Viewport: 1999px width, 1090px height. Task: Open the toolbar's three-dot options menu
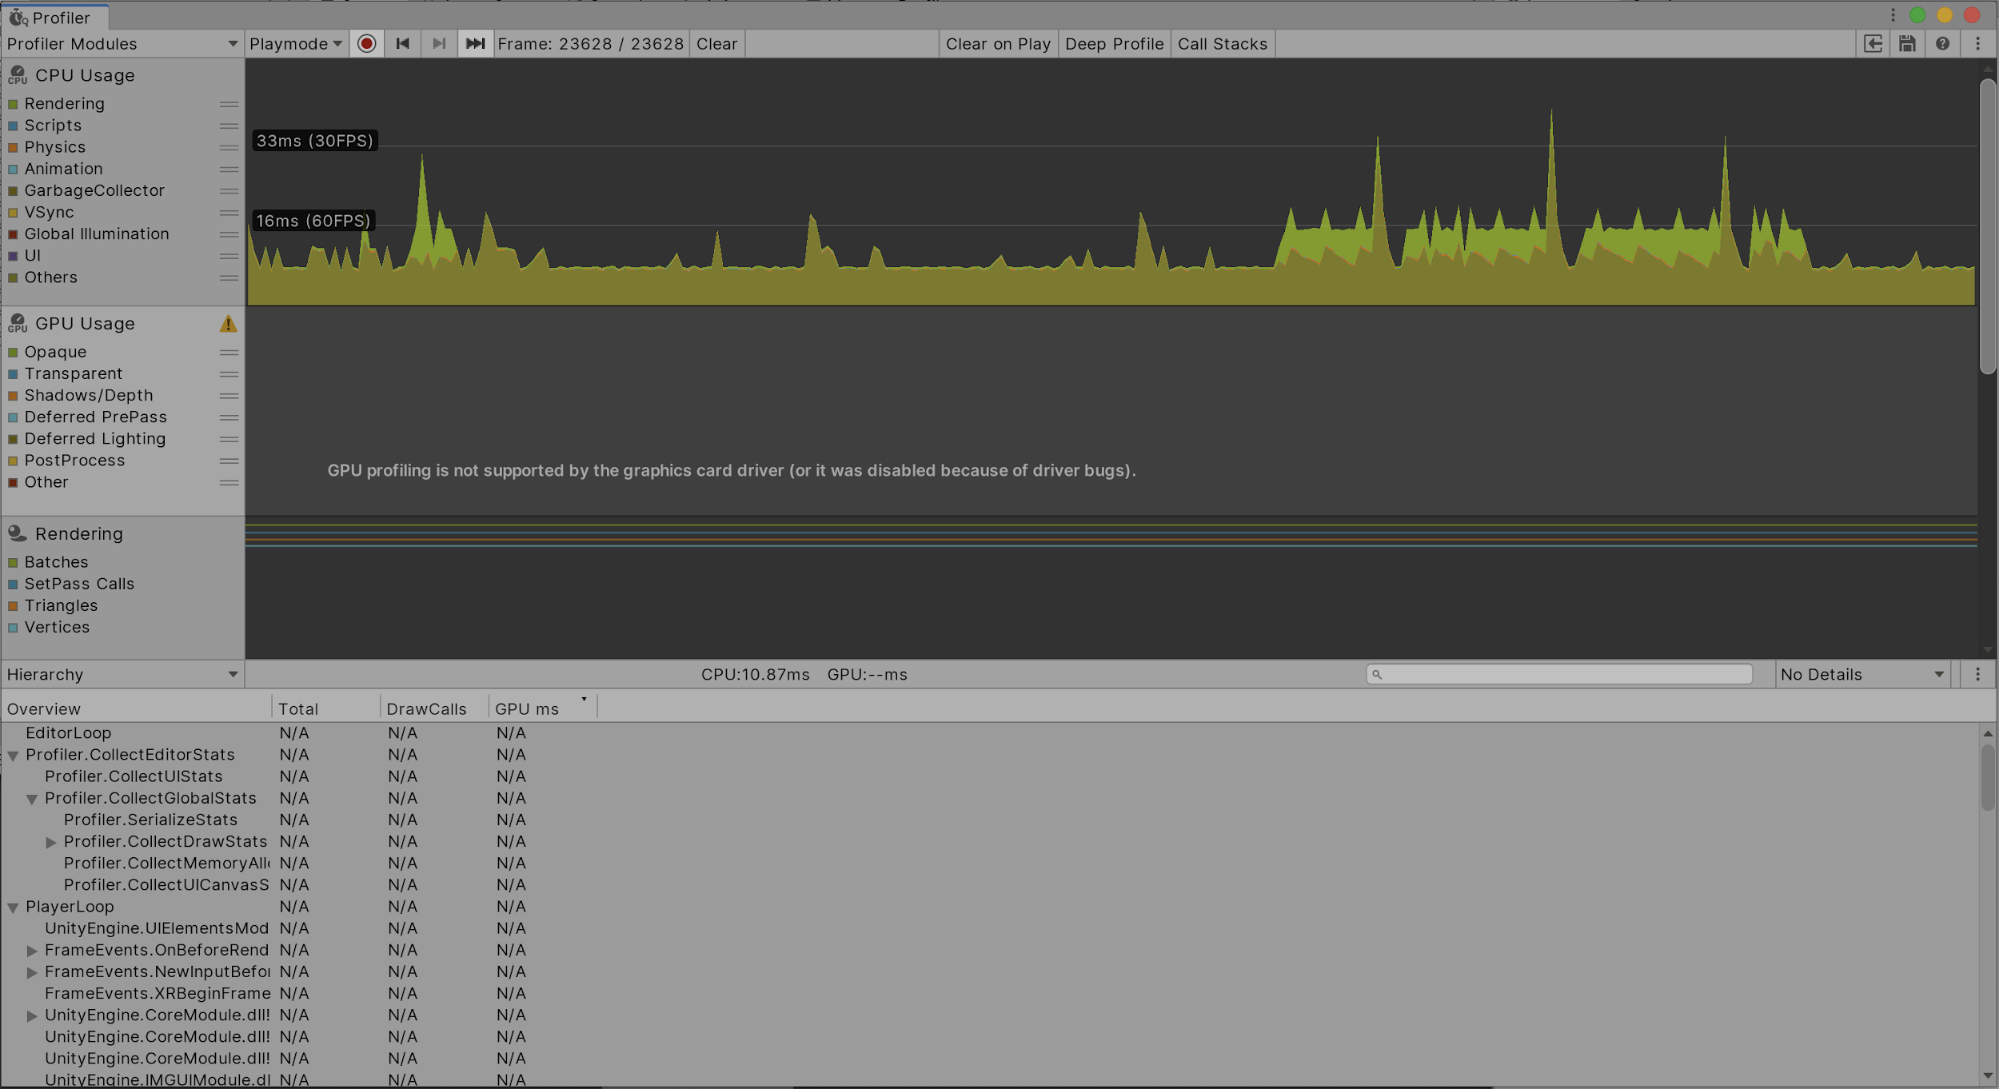click(1977, 44)
